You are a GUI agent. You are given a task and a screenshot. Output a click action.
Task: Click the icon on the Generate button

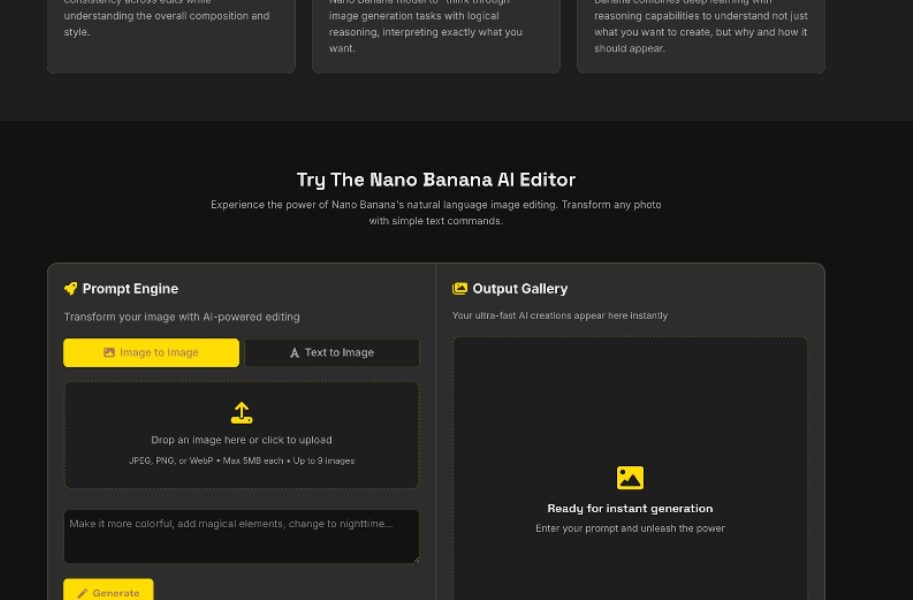pos(82,593)
